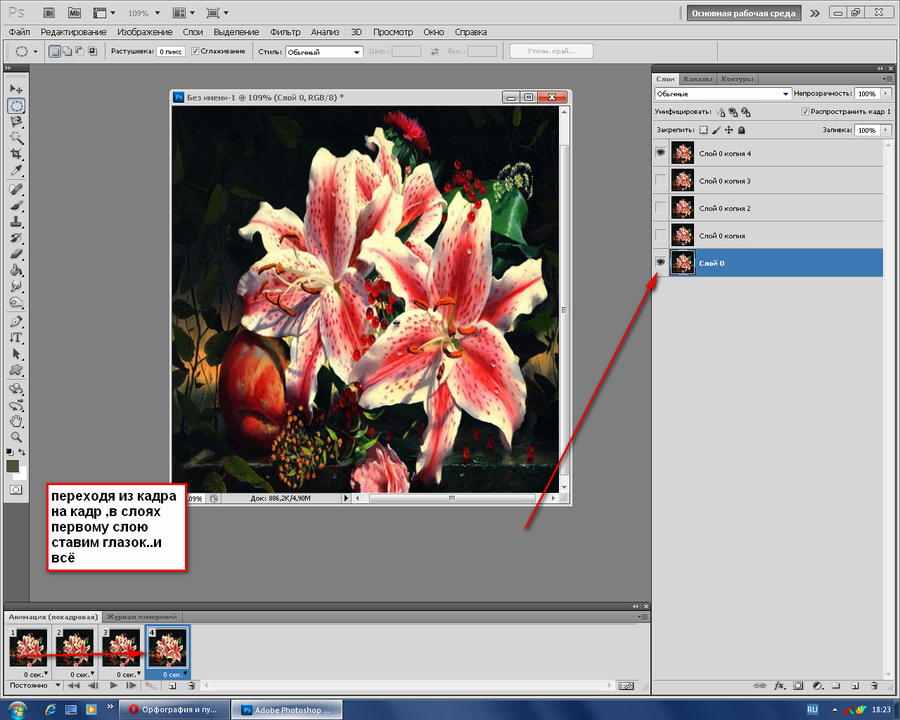Switch to Журнал измерений tab
Viewport: 900px width, 720px height.
tap(141, 617)
